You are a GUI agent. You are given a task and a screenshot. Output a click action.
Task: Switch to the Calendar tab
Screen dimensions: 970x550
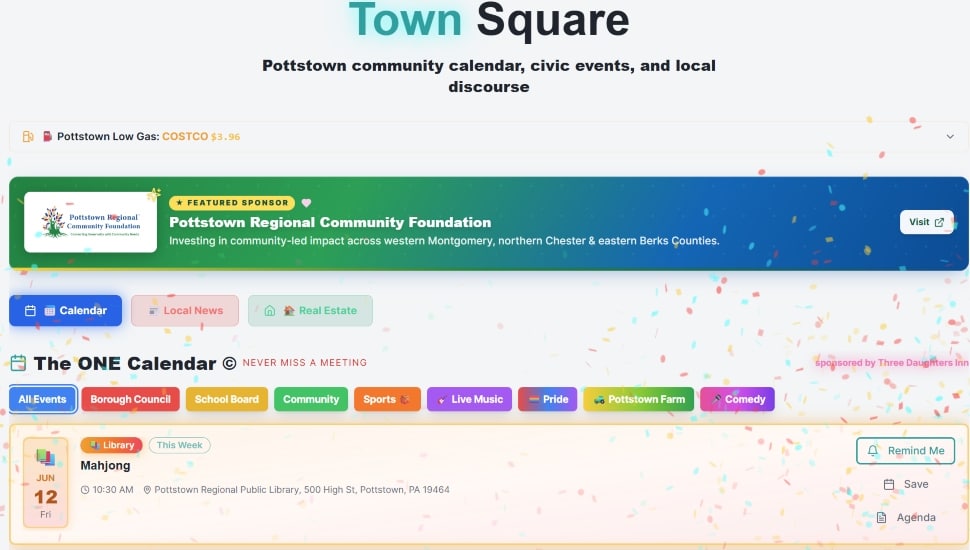66,311
